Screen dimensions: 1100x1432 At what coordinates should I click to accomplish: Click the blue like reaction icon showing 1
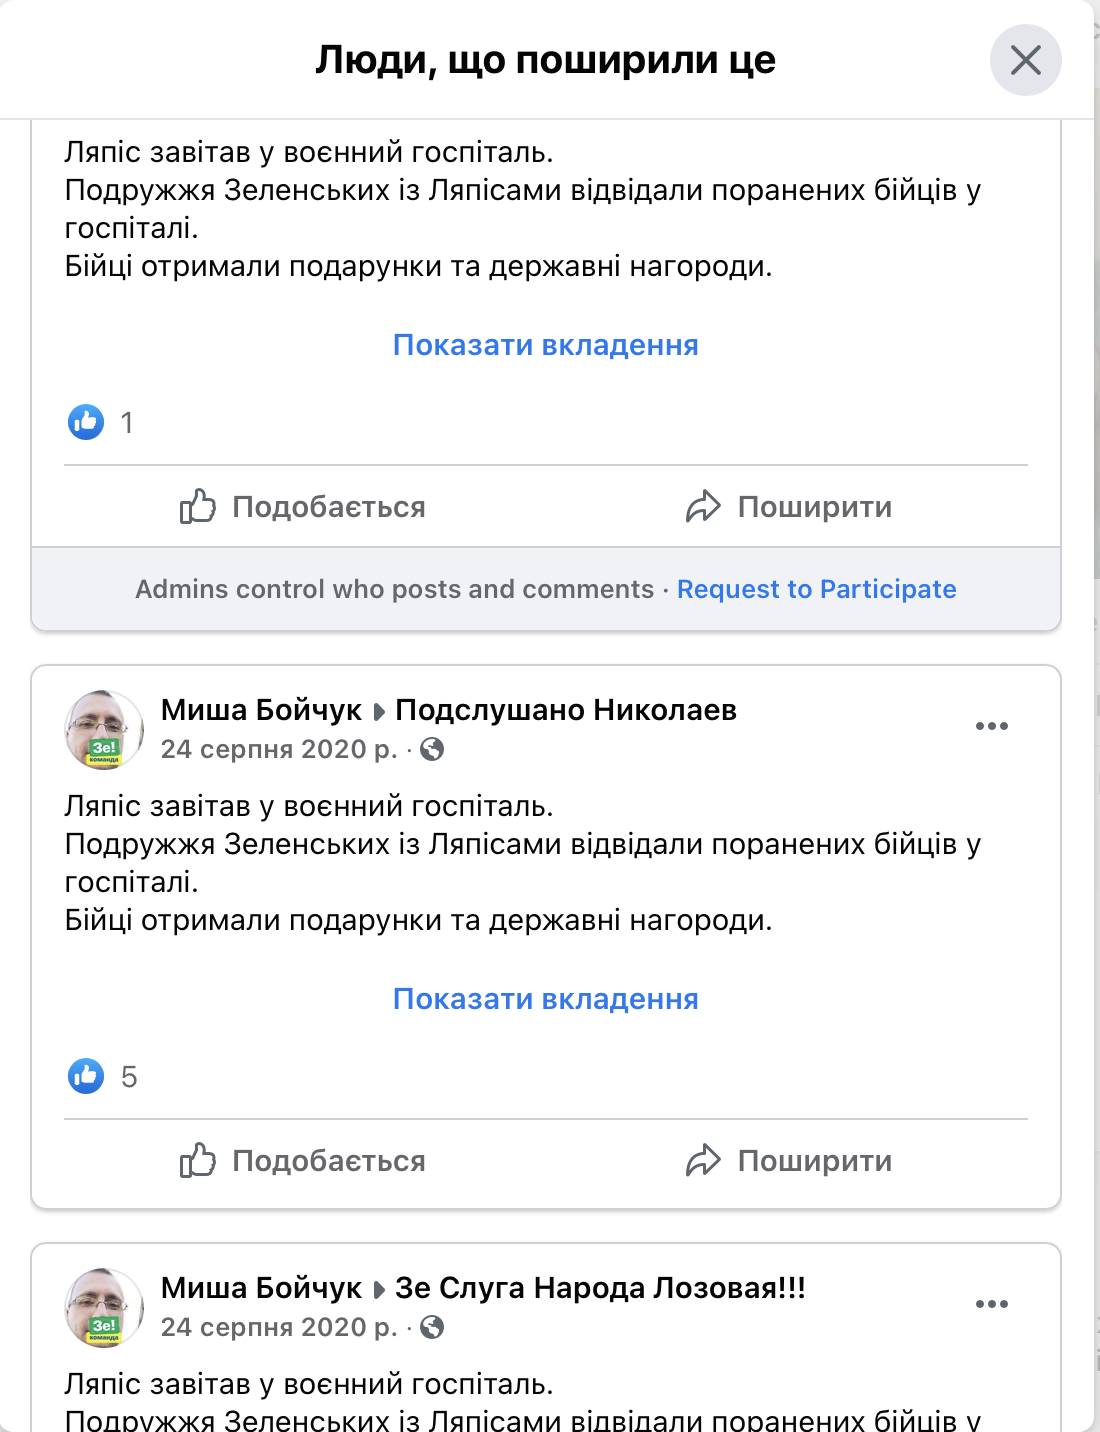tap(86, 422)
